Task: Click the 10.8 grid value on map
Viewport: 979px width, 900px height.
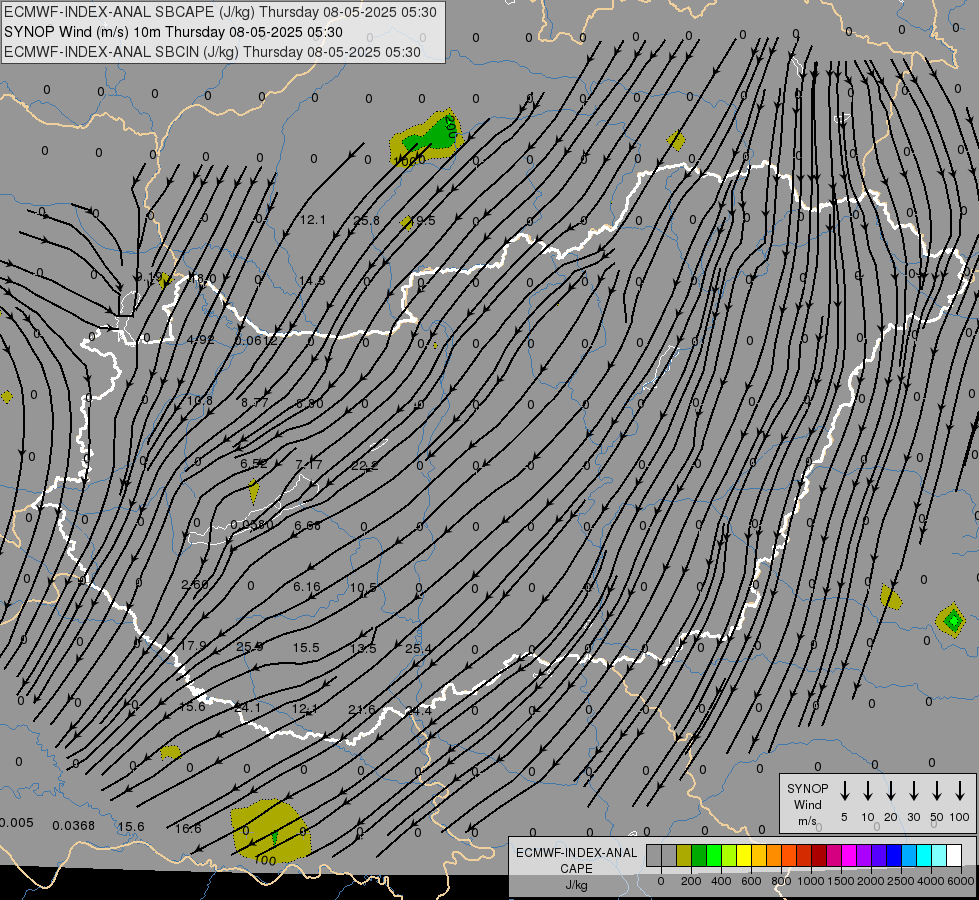Action: click(200, 400)
